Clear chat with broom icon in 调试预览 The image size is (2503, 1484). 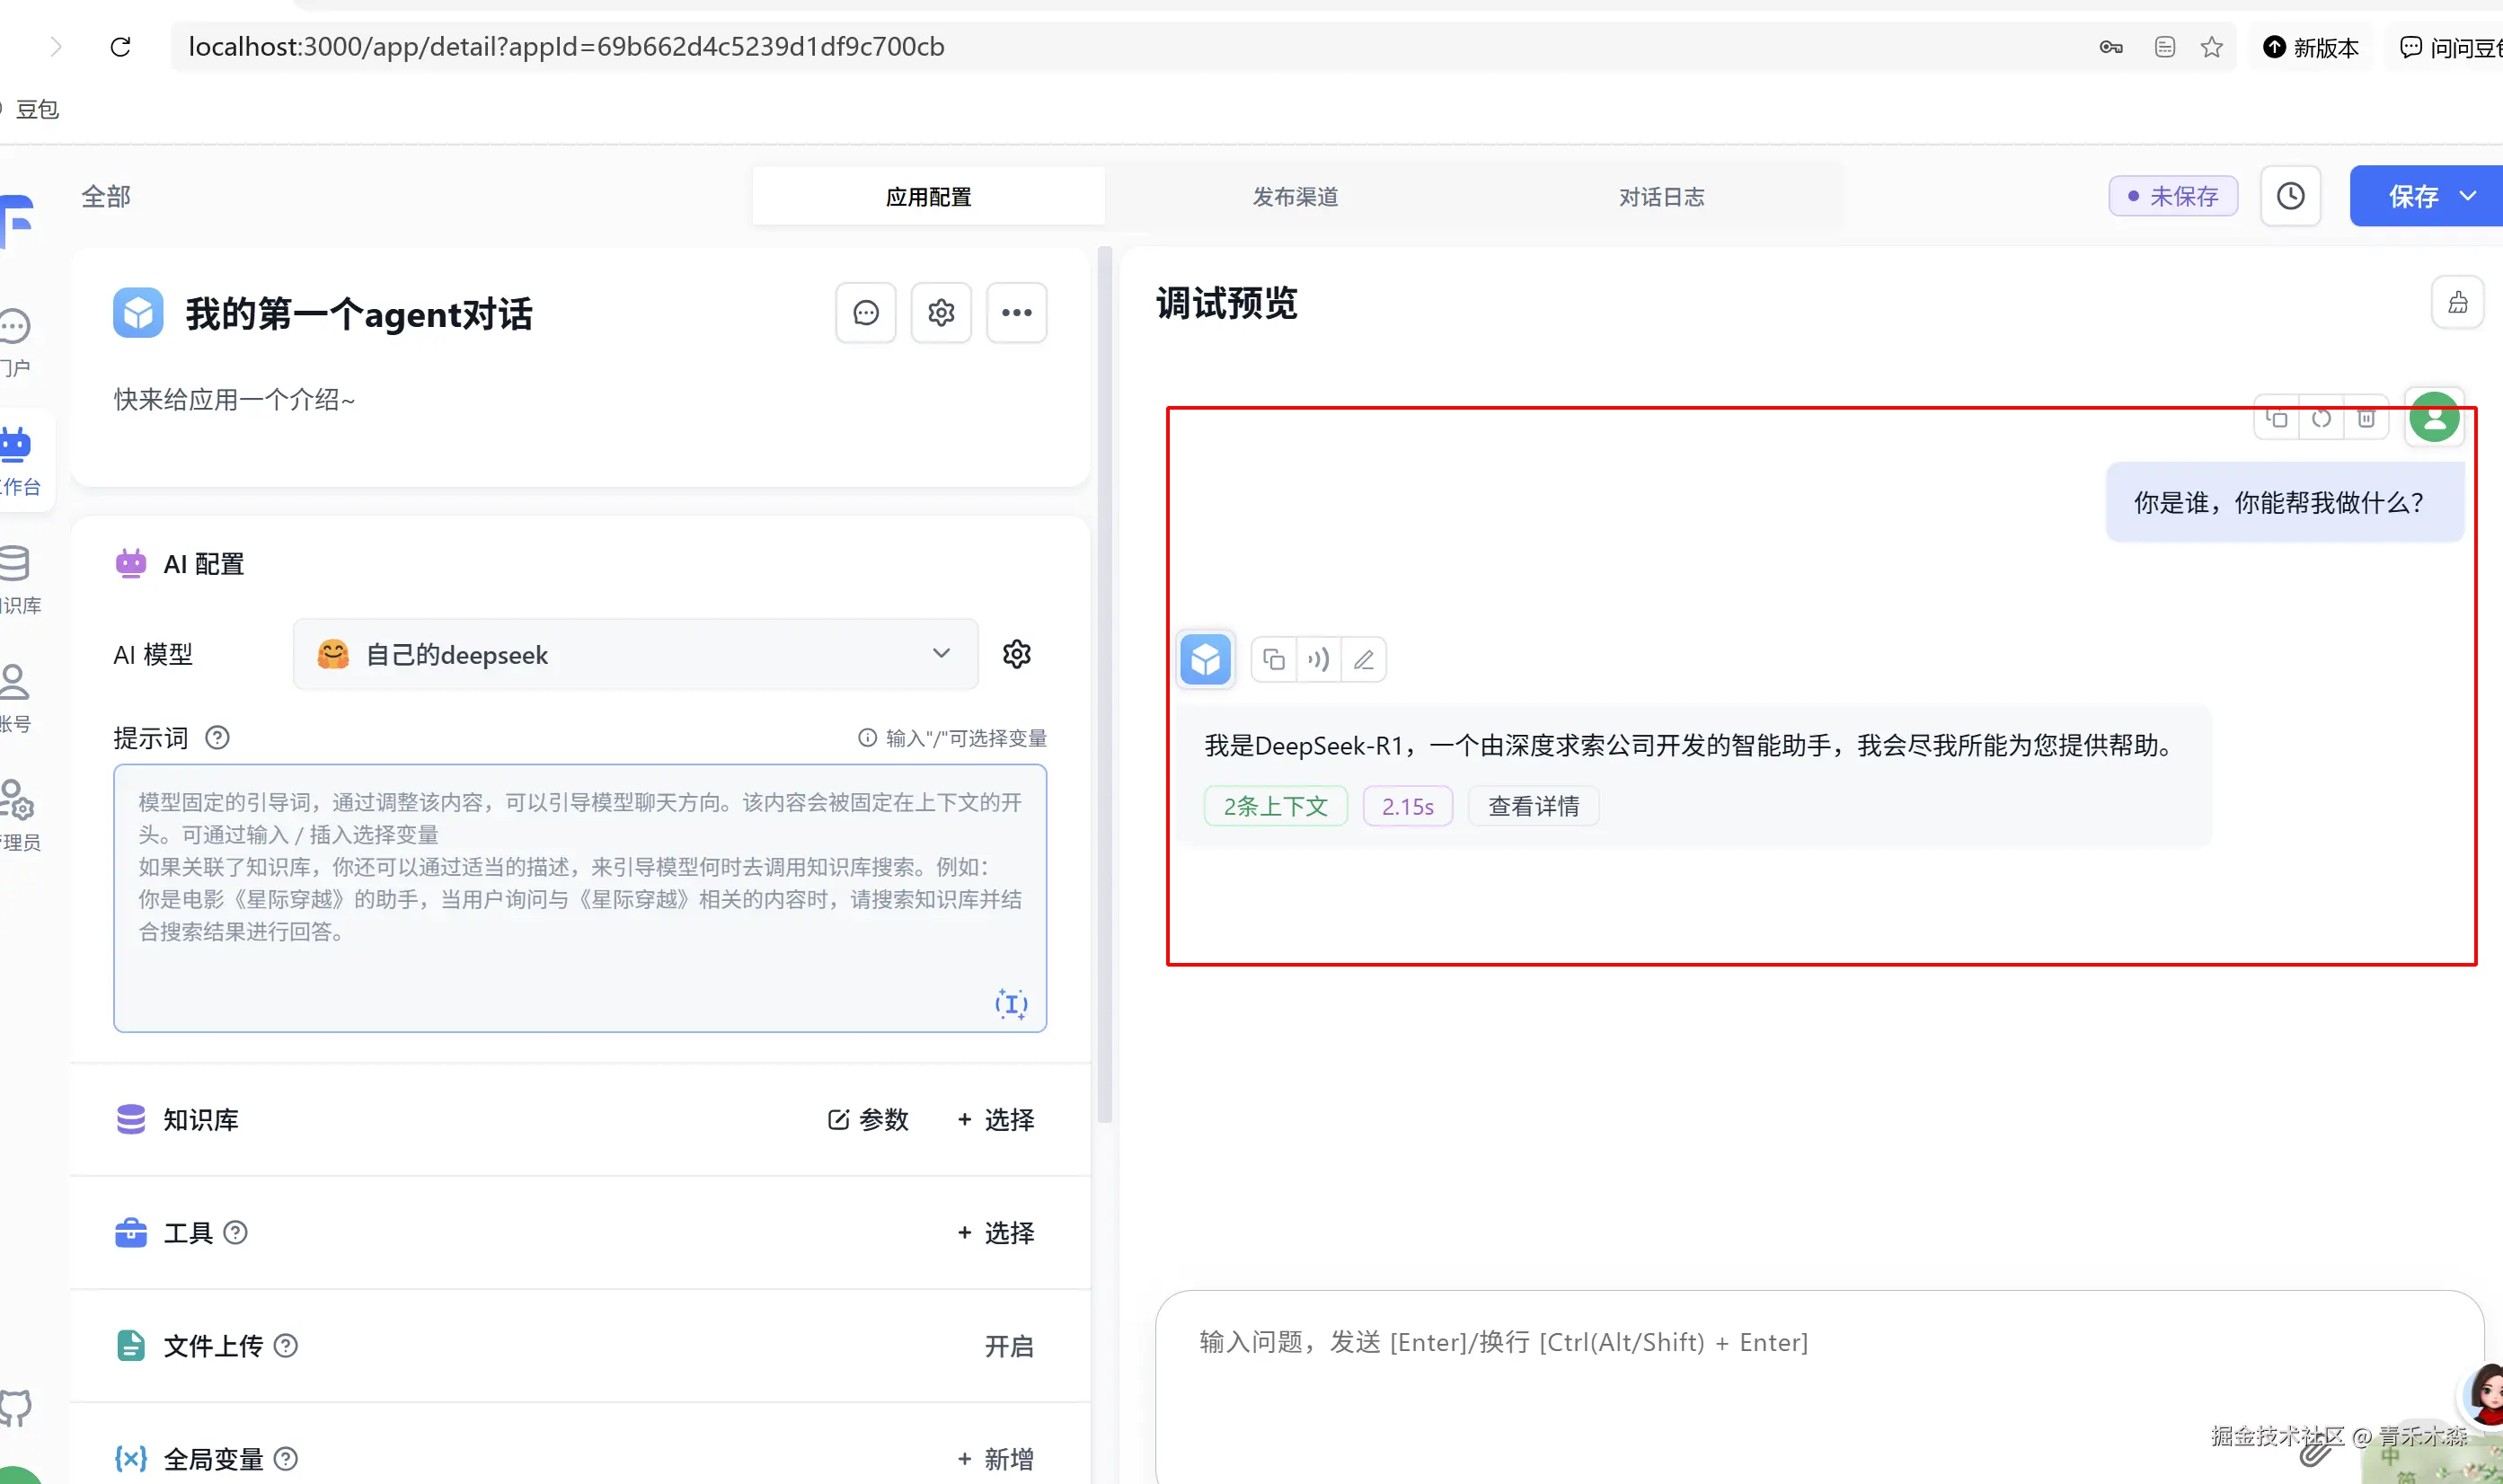pyautogui.click(x=2457, y=303)
